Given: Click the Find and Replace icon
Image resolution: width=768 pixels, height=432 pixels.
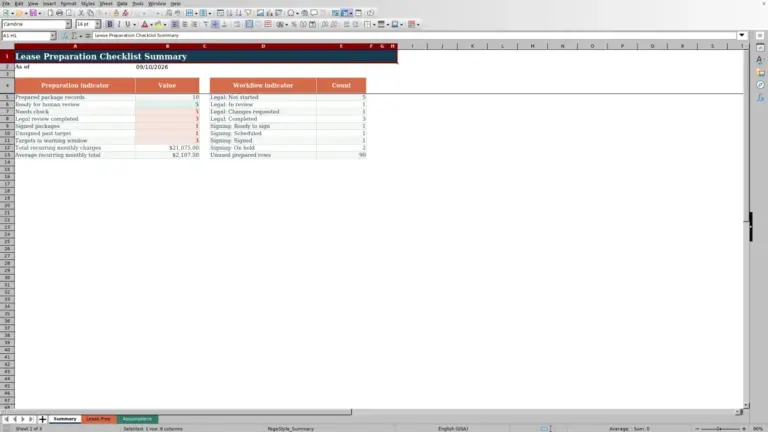Looking at the screenshot, I should tap(168, 13).
